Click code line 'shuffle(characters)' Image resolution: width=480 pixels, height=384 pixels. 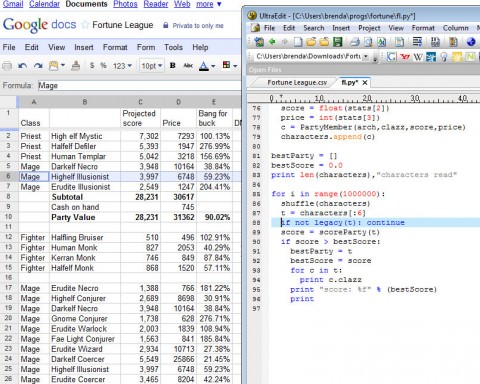click(x=325, y=203)
